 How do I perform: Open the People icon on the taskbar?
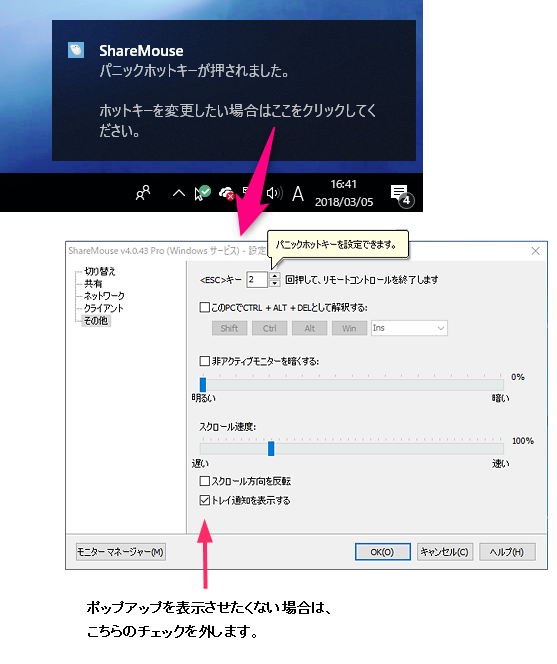143,193
